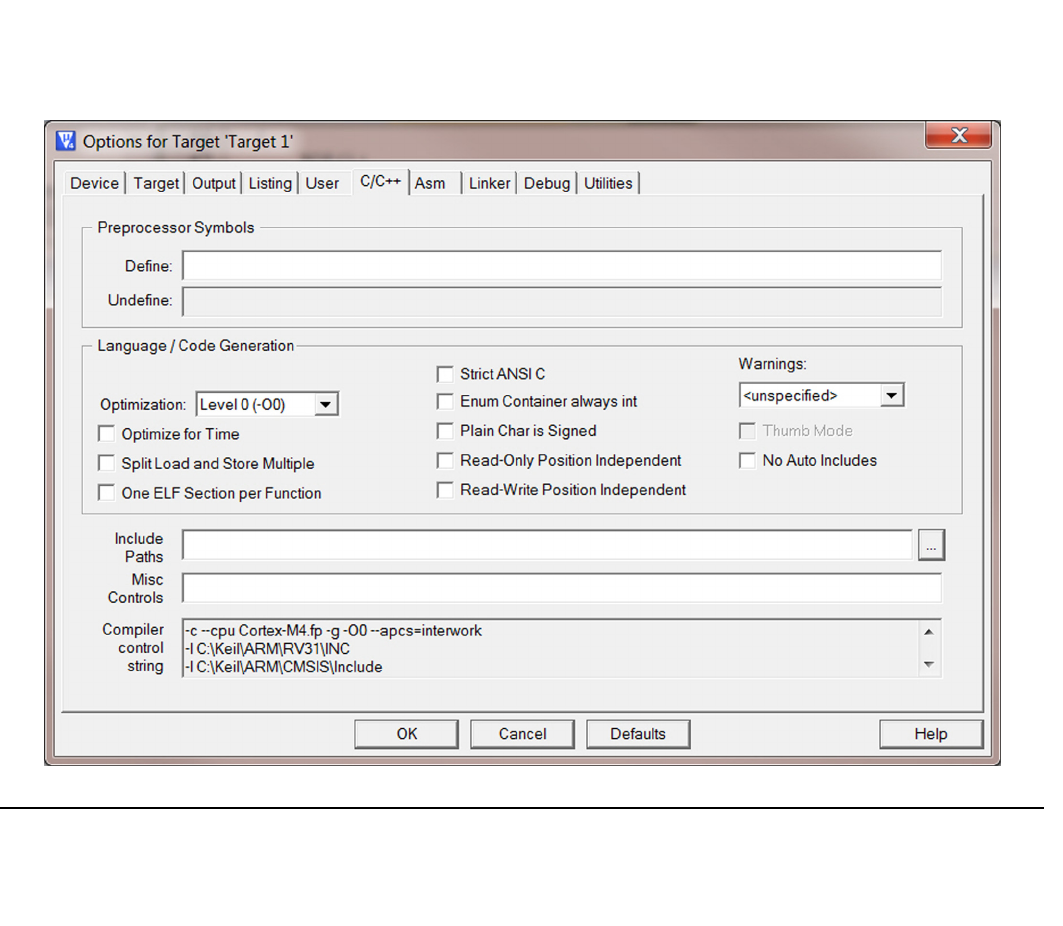This screenshot has width=1063, height=926.
Task: Click the Include Paths input field
Action: click(547, 545)
